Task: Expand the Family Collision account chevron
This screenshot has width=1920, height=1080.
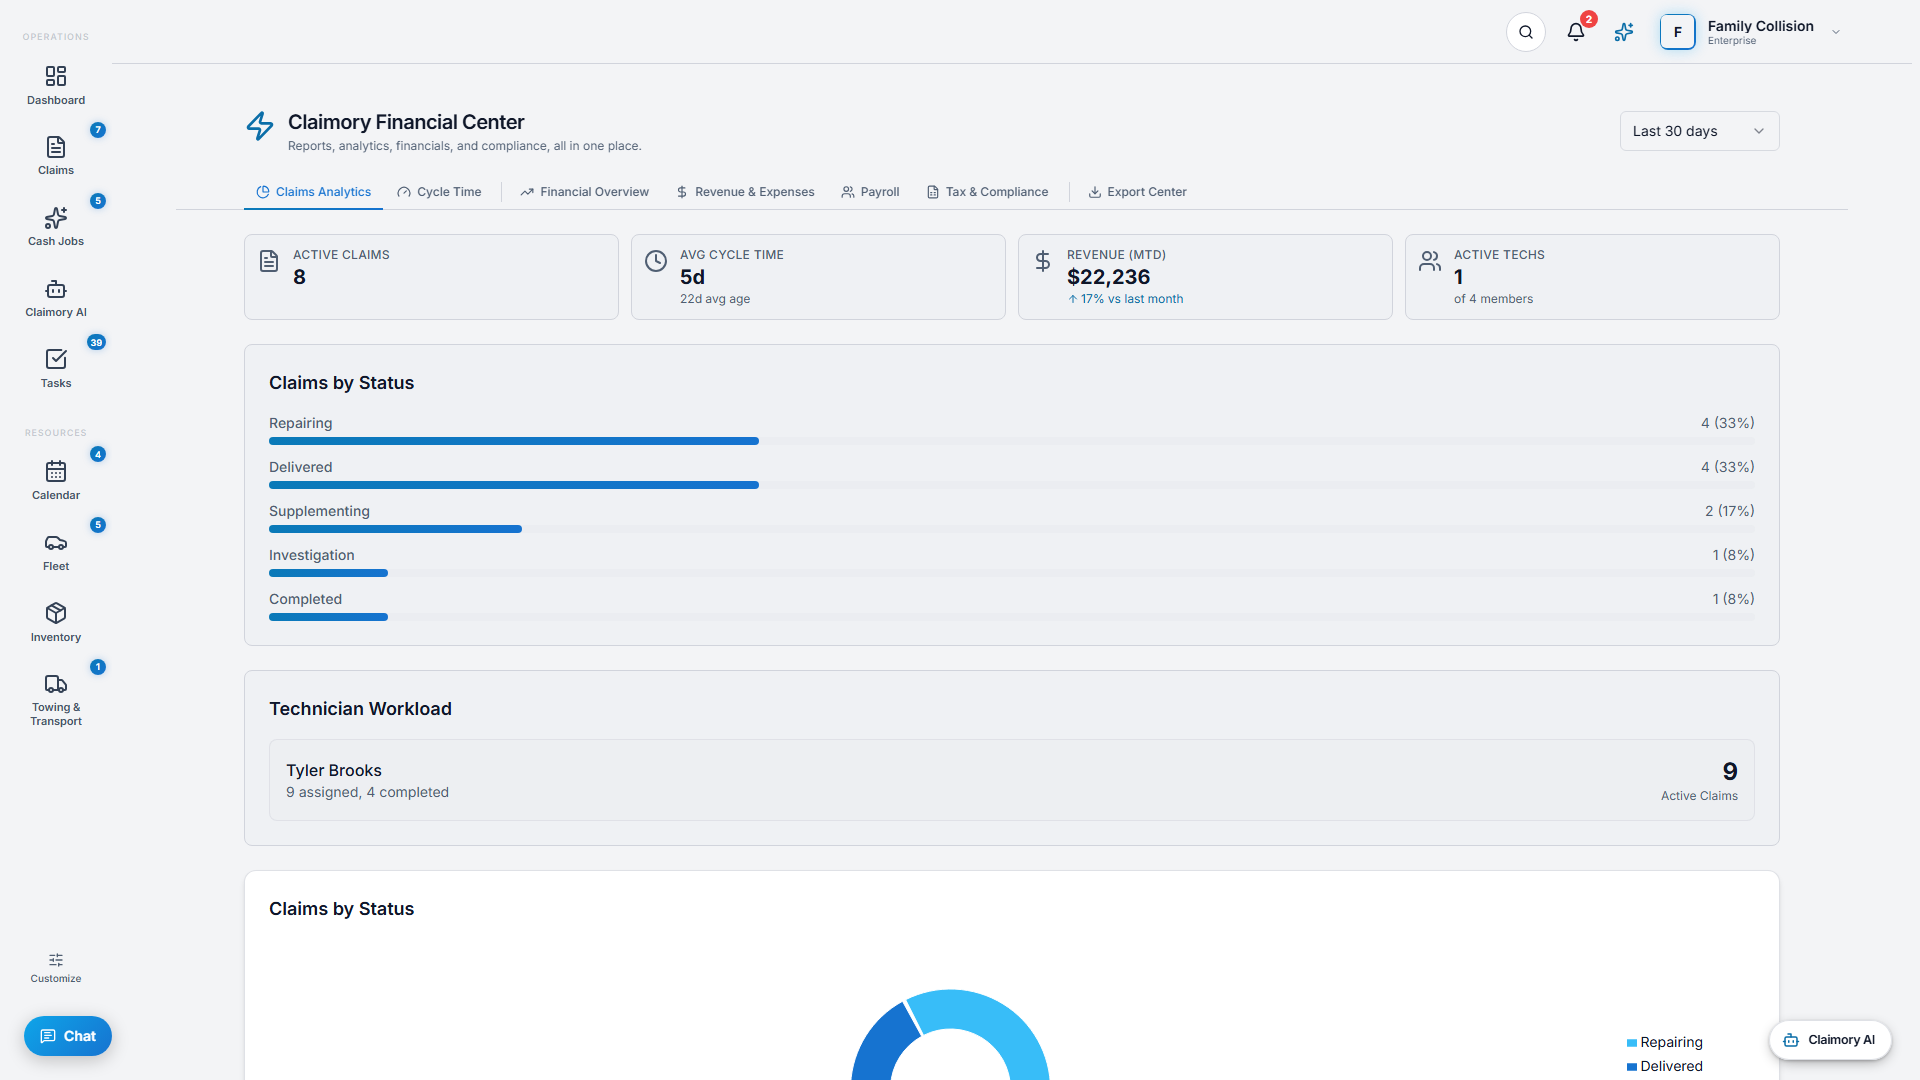Action: (1836, 32)
